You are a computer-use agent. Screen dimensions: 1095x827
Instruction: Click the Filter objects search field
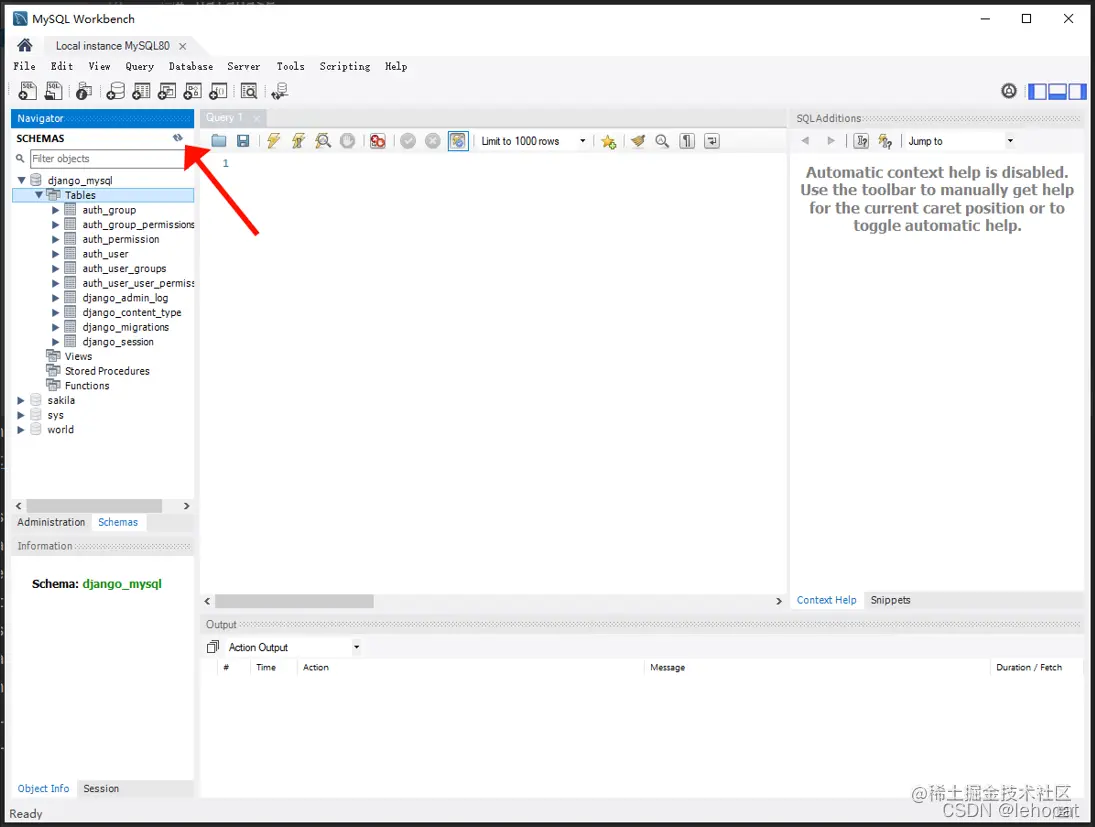coord(108,159)
